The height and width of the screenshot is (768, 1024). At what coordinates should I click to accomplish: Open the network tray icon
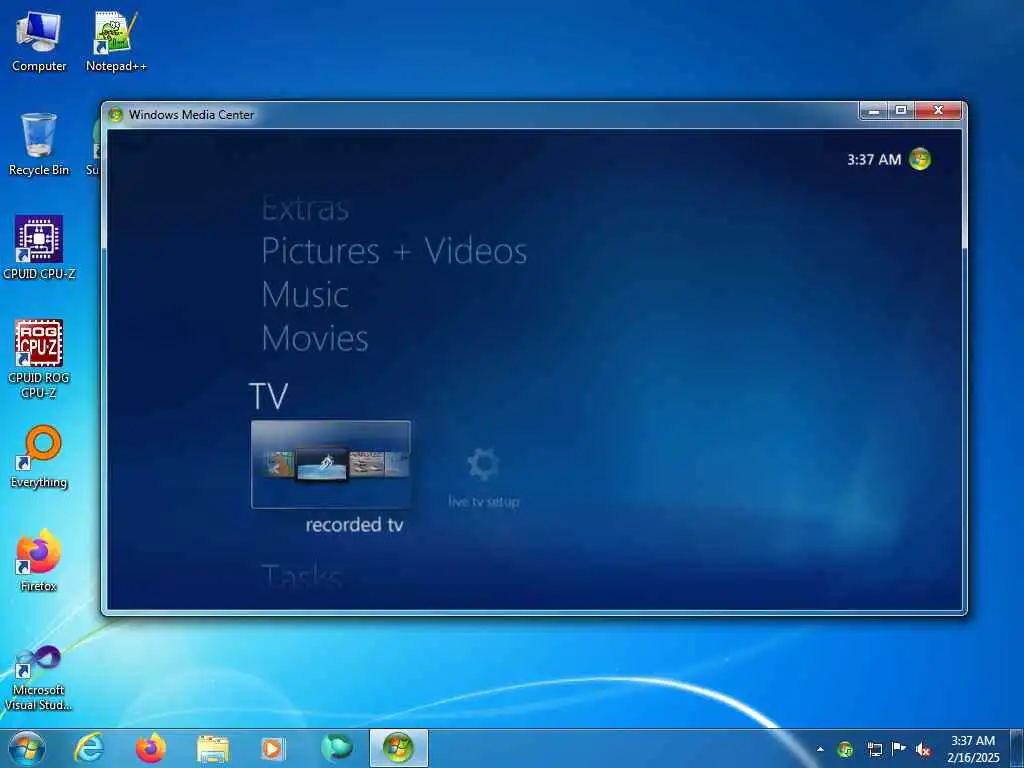[x=874, y=750]
